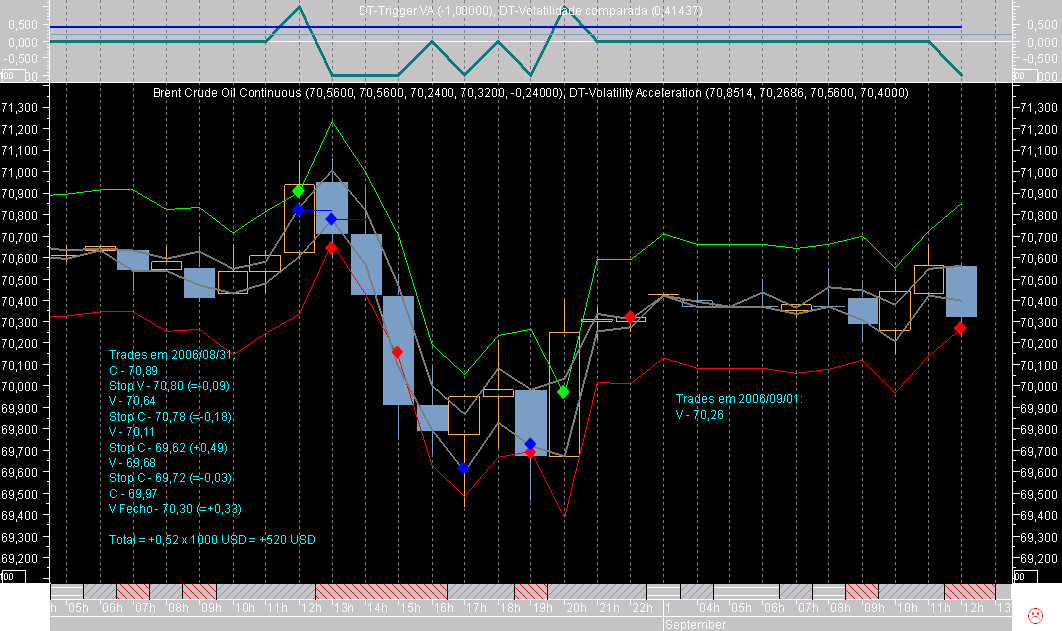This screenshot has width=1062, height=631.
Task: Click the 'Total = +0,52 x 1000 USD' summary
Action: tap(212, 540)
